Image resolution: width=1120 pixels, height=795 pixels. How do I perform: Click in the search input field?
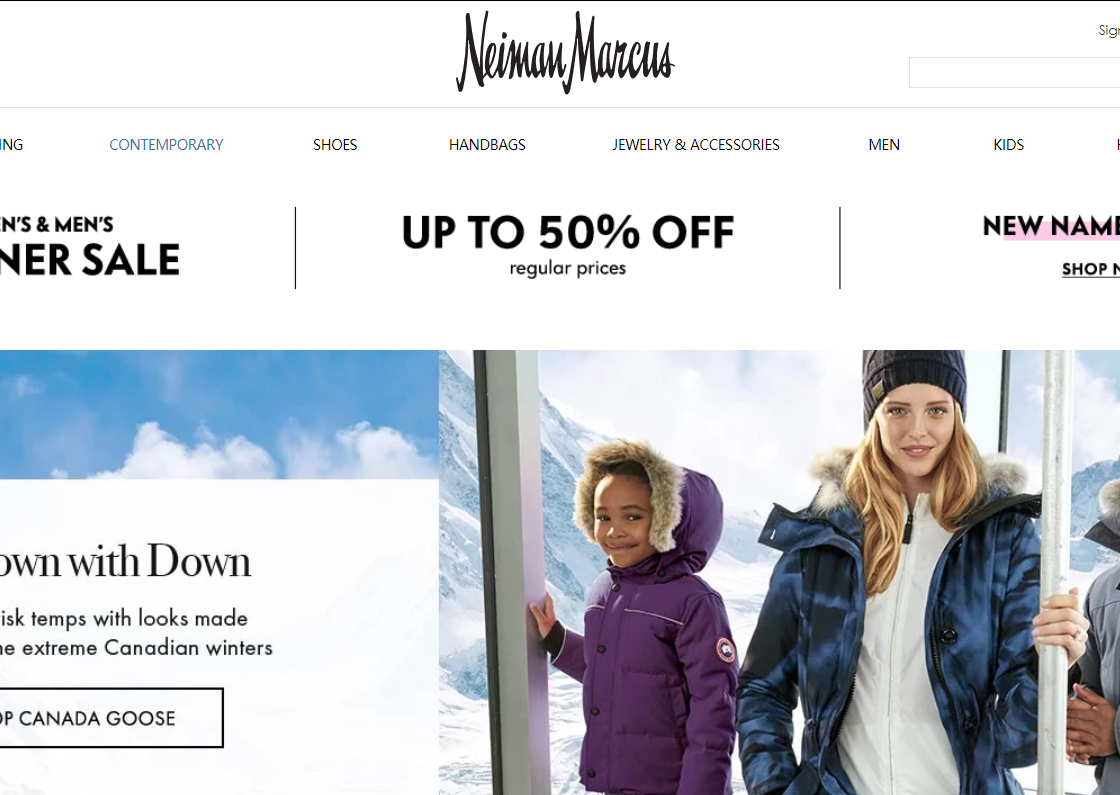1014,72
